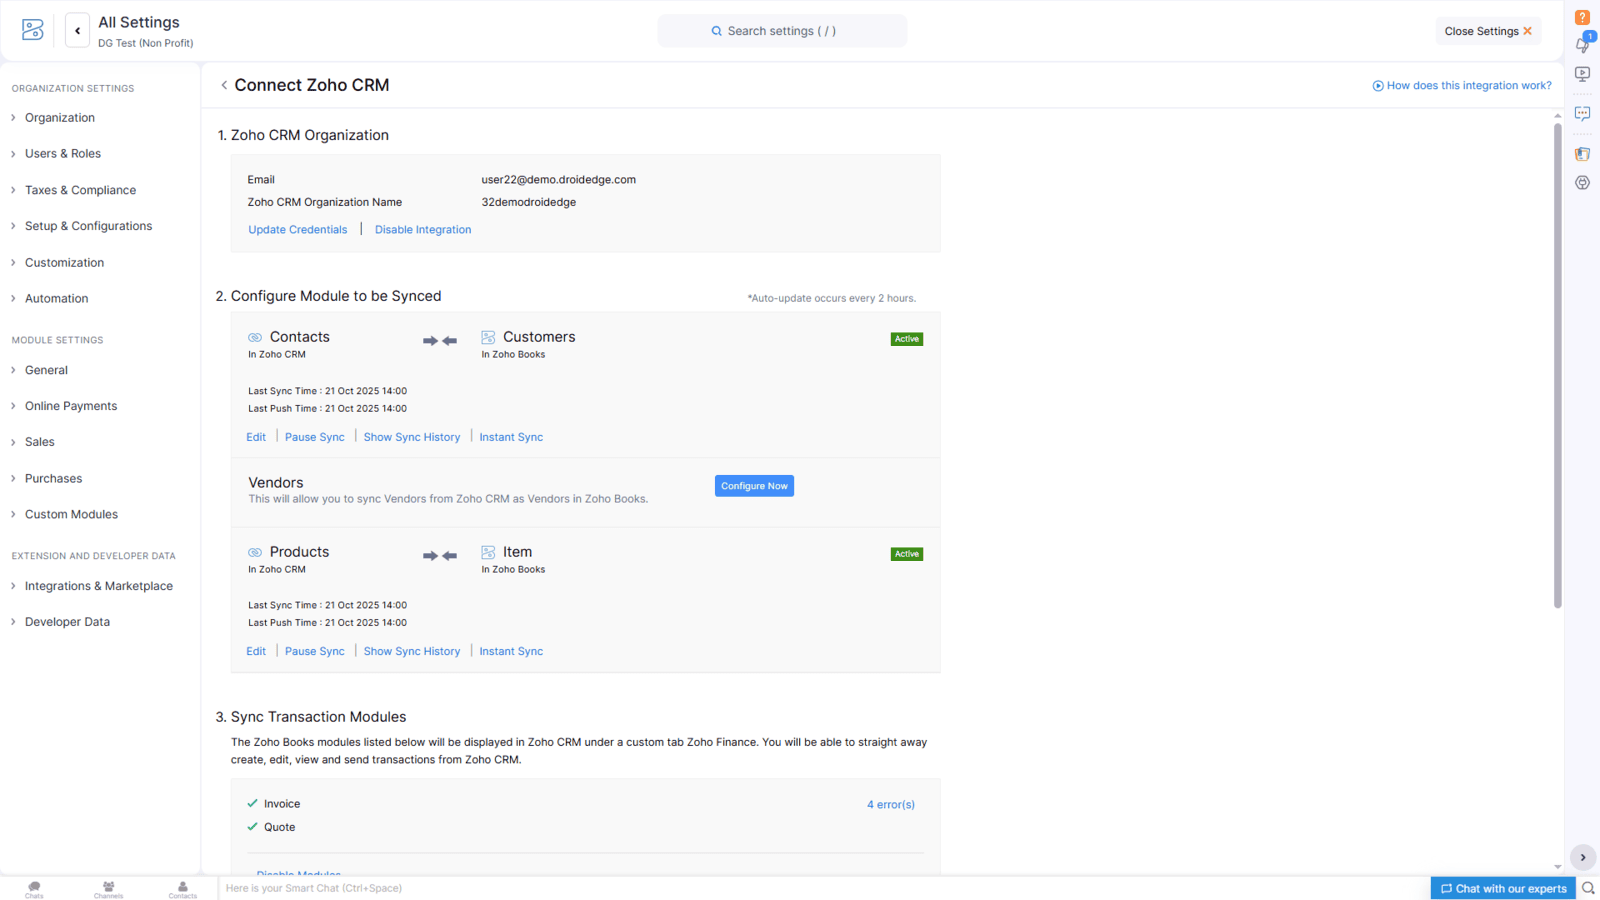Expand Integrations & Marketplace settings

coord(98,586)
